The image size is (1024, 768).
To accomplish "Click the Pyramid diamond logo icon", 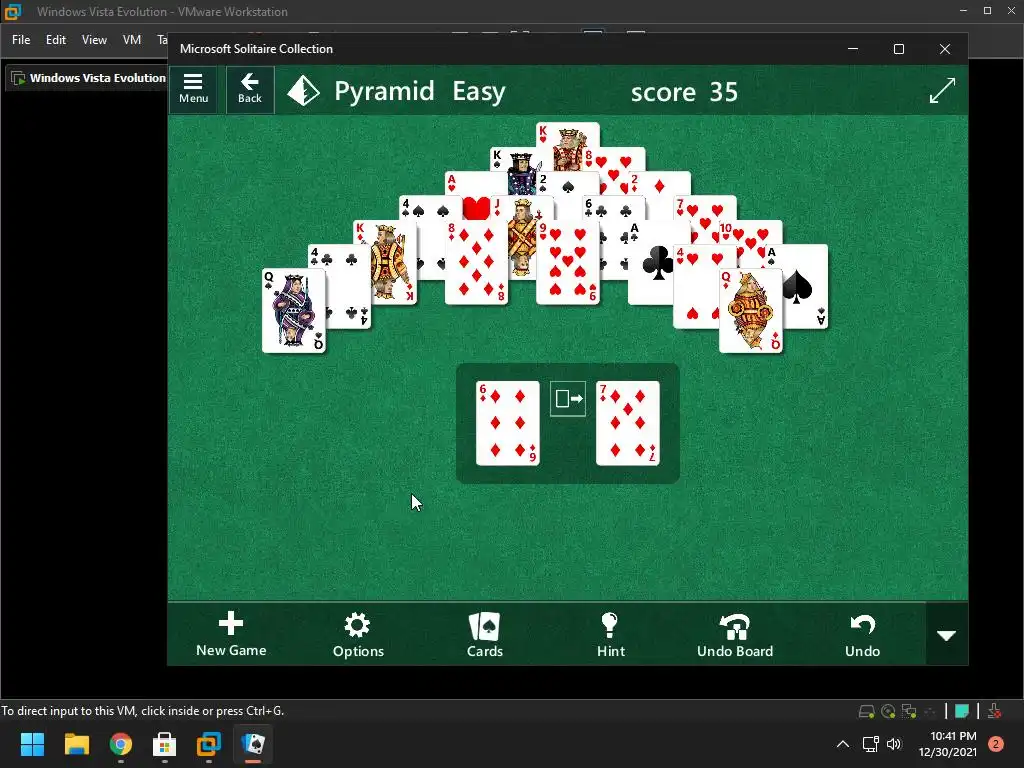I will click(304, 91).
